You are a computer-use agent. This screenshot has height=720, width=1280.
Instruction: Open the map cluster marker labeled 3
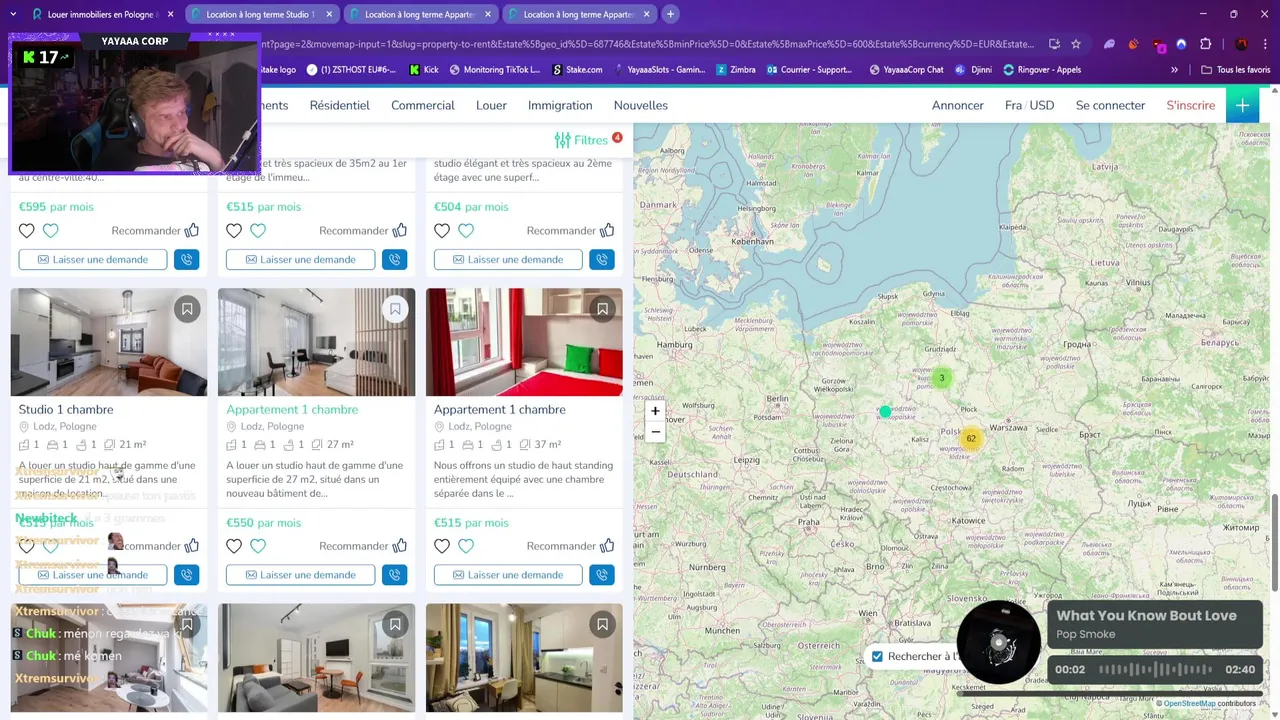[x=941, y=378]
